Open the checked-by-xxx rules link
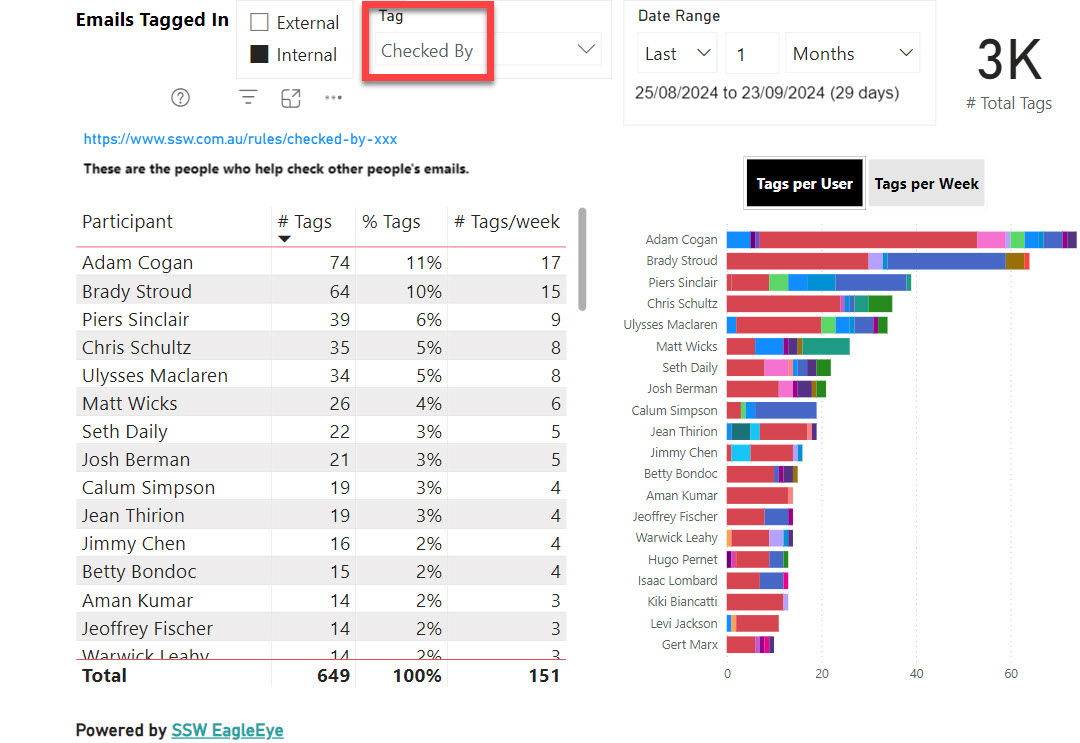1080x743 pixels. click(240, 139)
